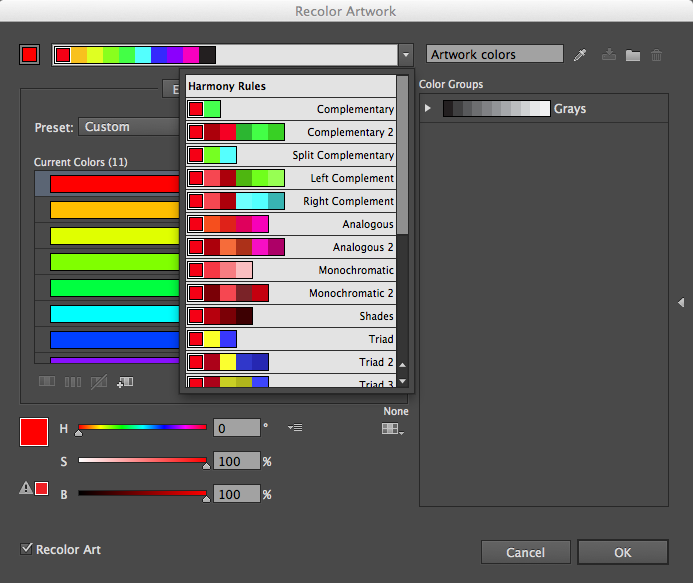Open the harmony rules dropdown arrow
The width and height of the screenshot is (693, 583).
[406, 55]
